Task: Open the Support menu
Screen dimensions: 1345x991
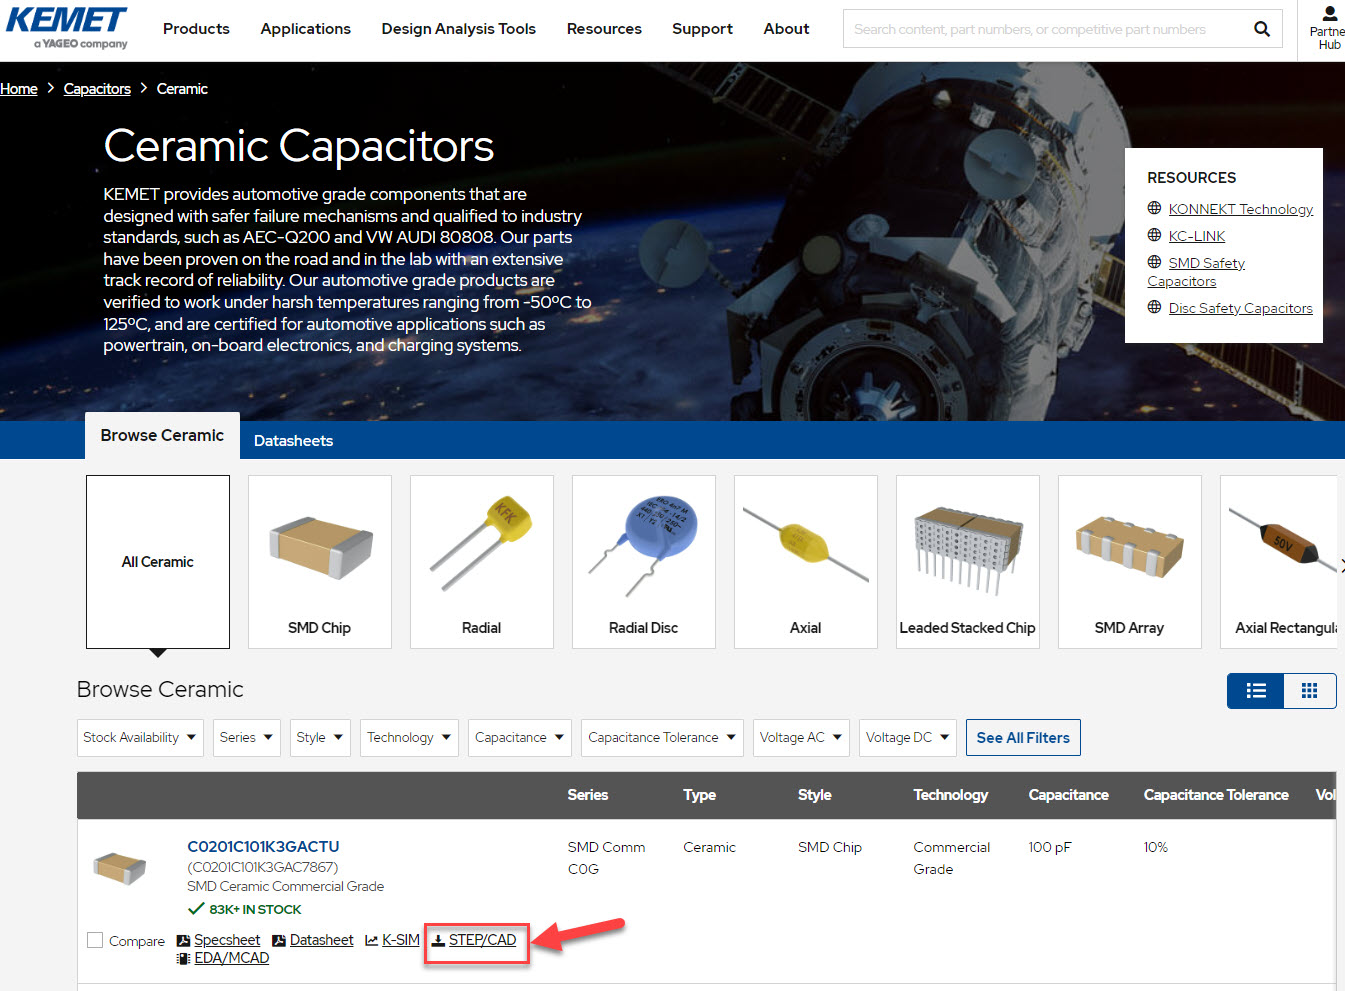Action: click(702, 29)
